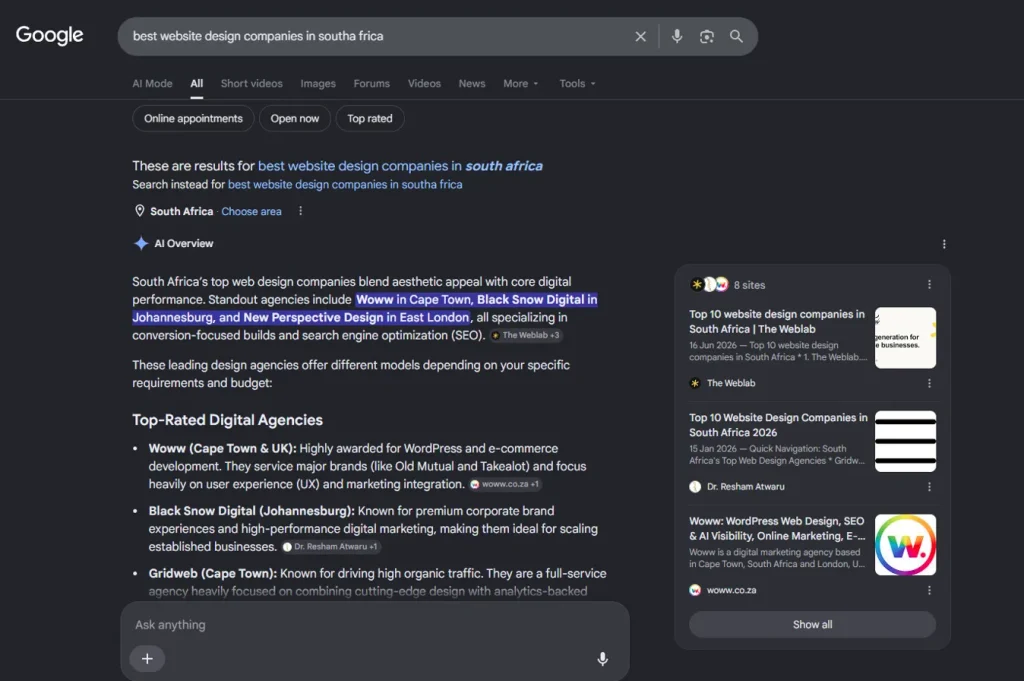Switch to Images tab
1024x681 pixels.
pyautogui.click(x=318, y=84)
